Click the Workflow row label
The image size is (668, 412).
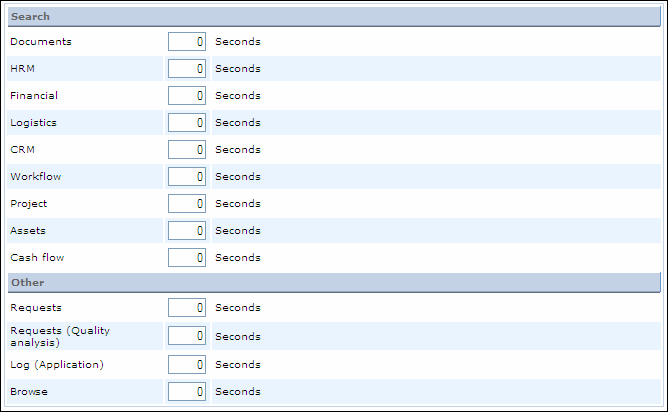click(x=36, y=177)
